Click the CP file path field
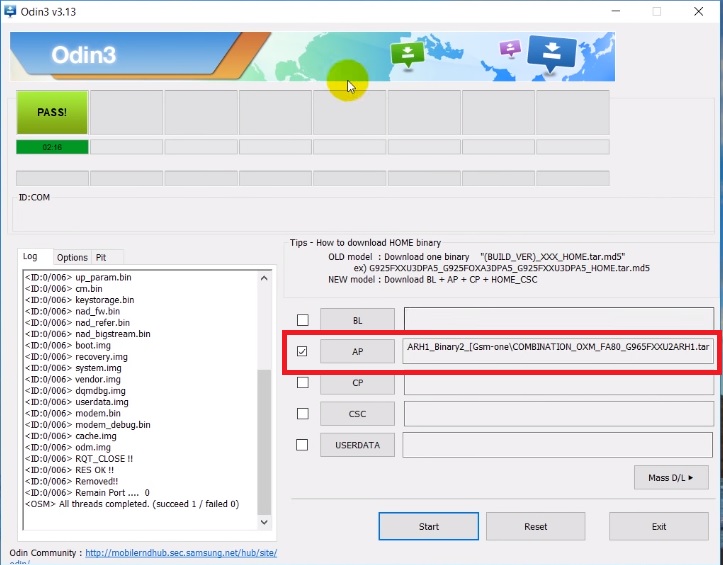Viewport: 723px width, 565px height. point(559,383)
